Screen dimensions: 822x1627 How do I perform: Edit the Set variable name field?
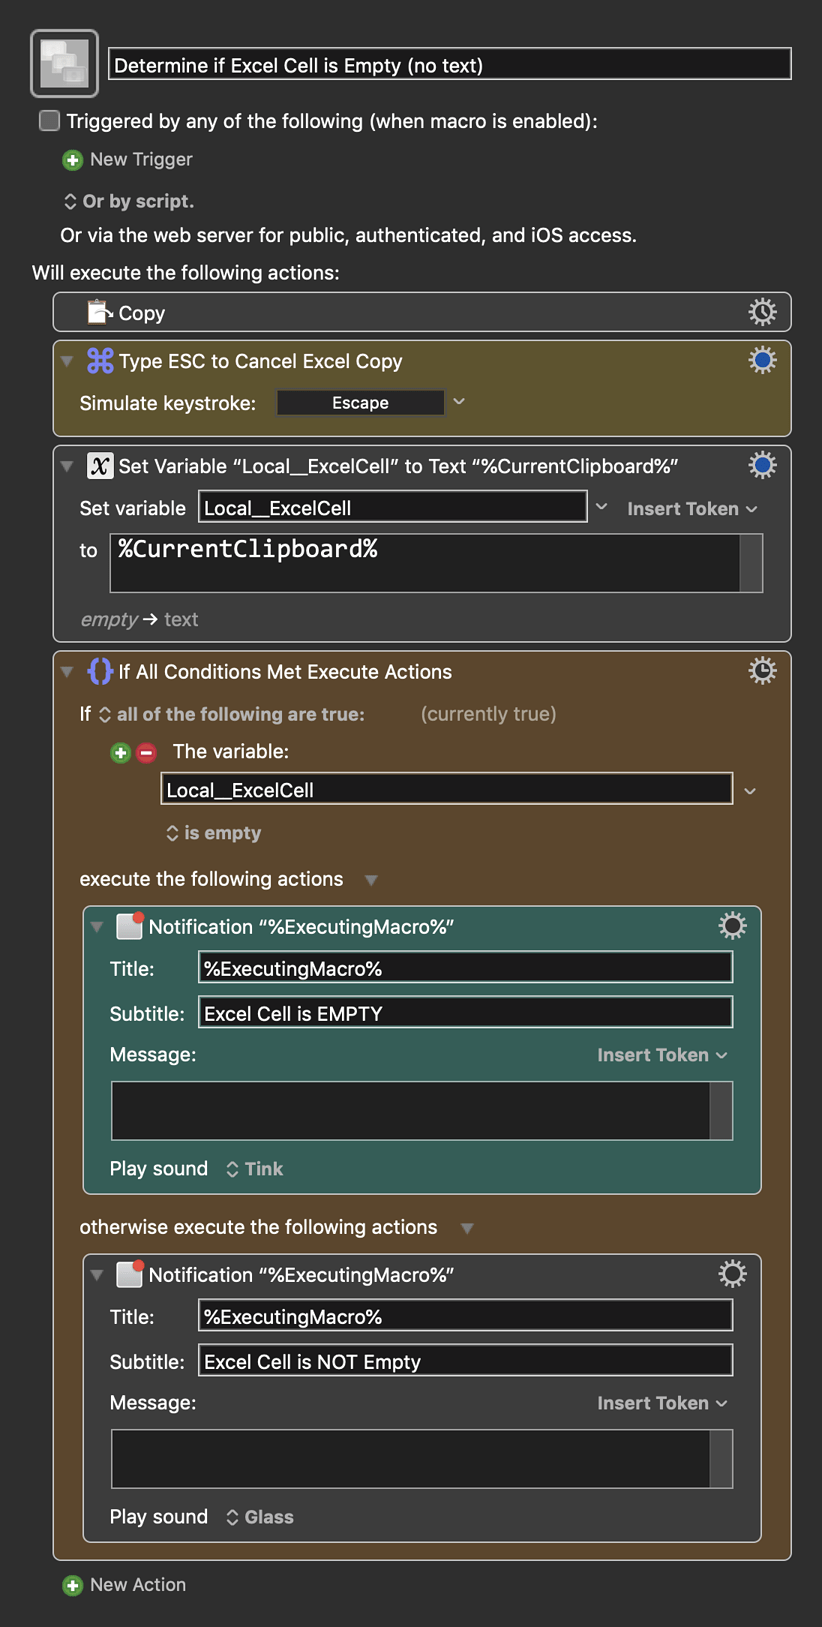[392, 507]
